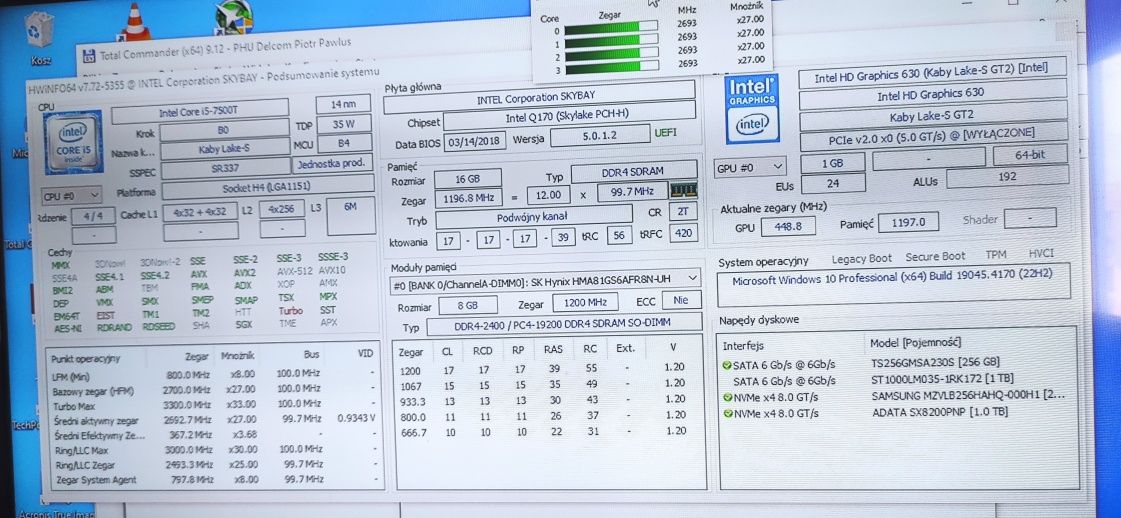This screenshot has height=518, width=1121.
Task: Click the Model [Pojemność] column header
Action: (x=915, y=344)
